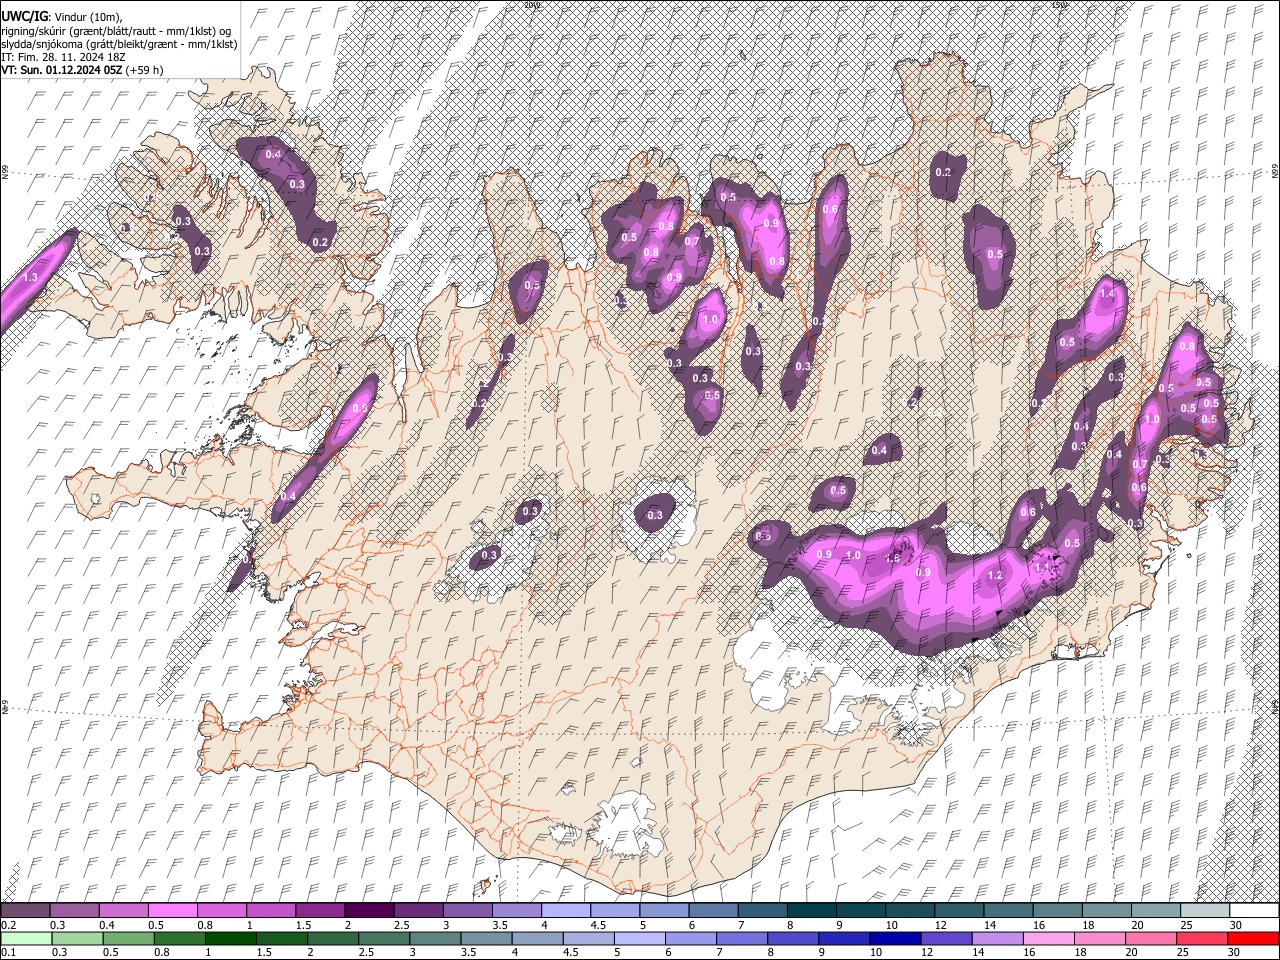
Task: Pick the dark blue swatch labeled 10 on the lower scale
Action: [x=894, y=939]
